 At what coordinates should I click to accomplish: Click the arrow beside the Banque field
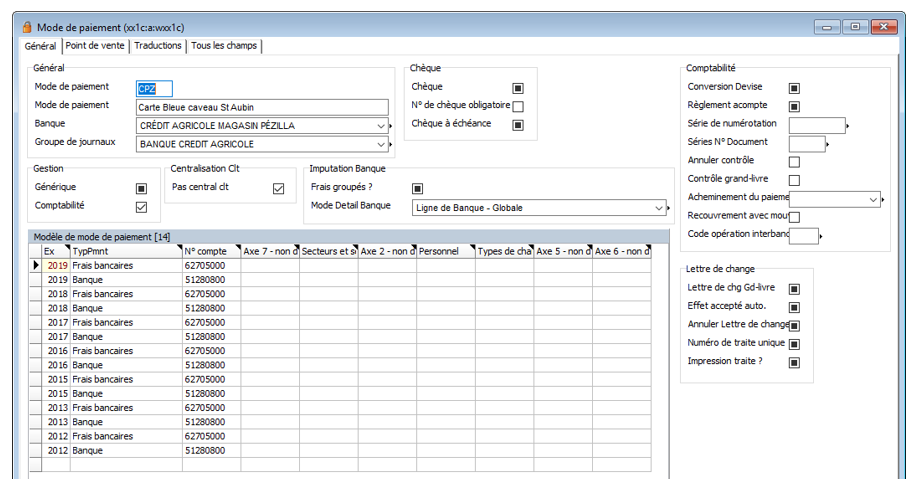click(390, 127)
